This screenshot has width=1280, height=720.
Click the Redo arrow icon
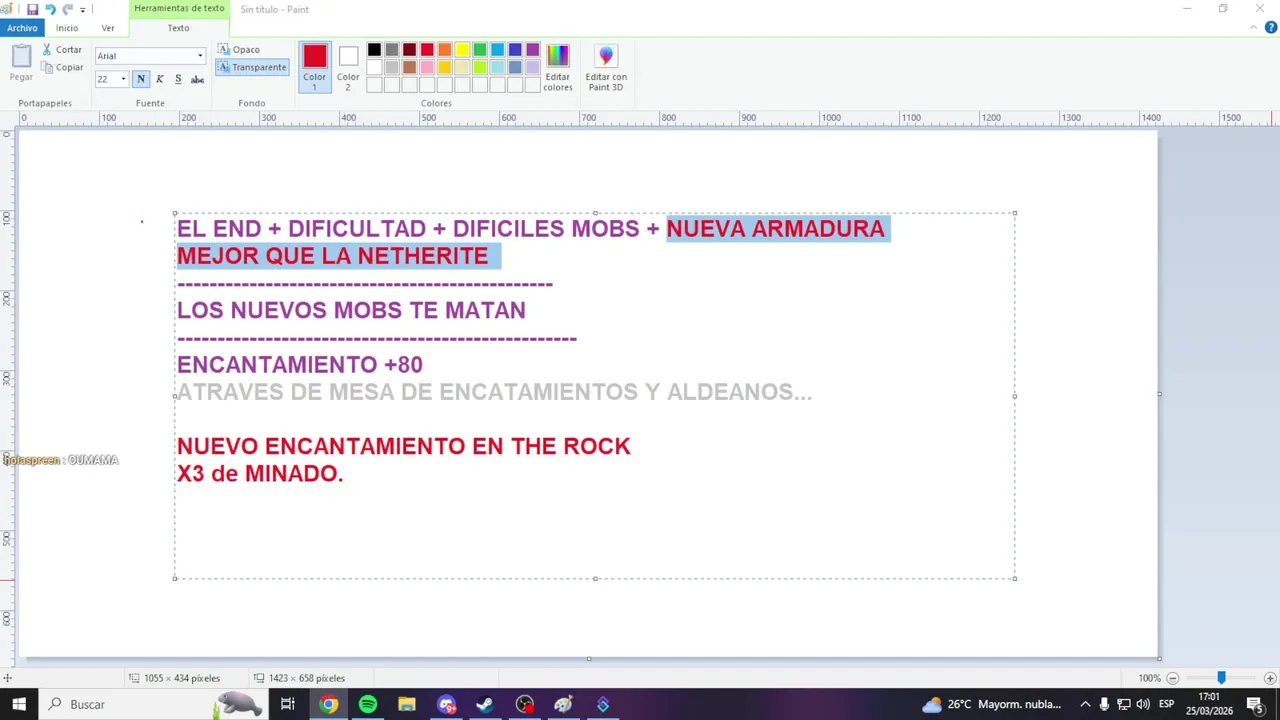pyautogui.click(x=67, y=9)
